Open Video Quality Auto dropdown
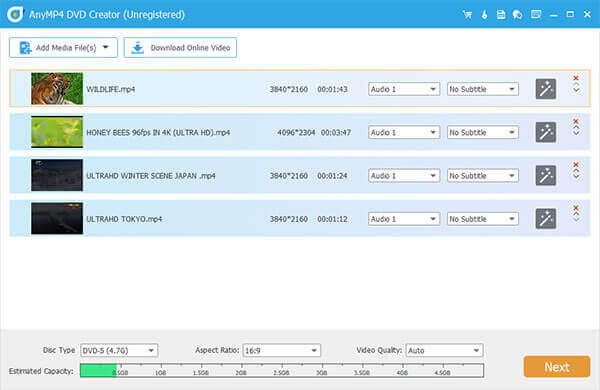 click(x=444, y=350)
